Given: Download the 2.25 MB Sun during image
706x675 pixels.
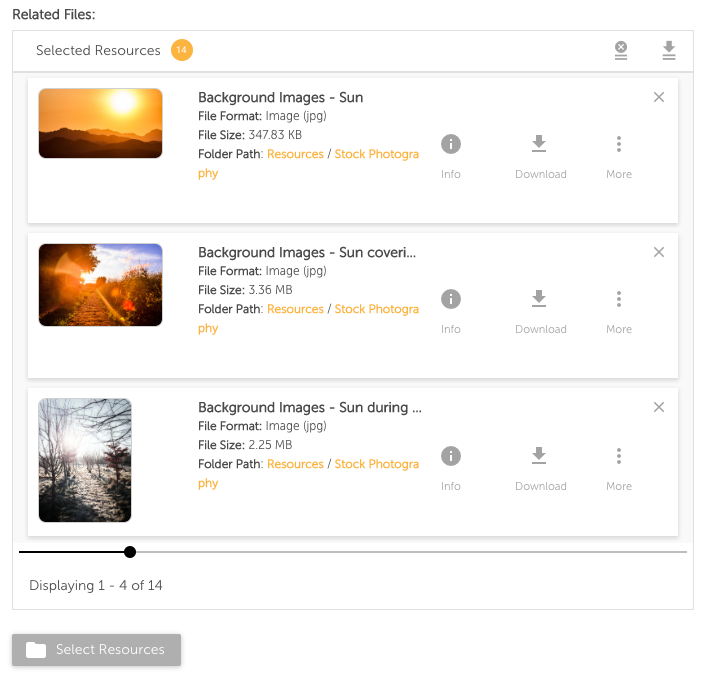Looking at the screenshot, I should pos(540,468).
